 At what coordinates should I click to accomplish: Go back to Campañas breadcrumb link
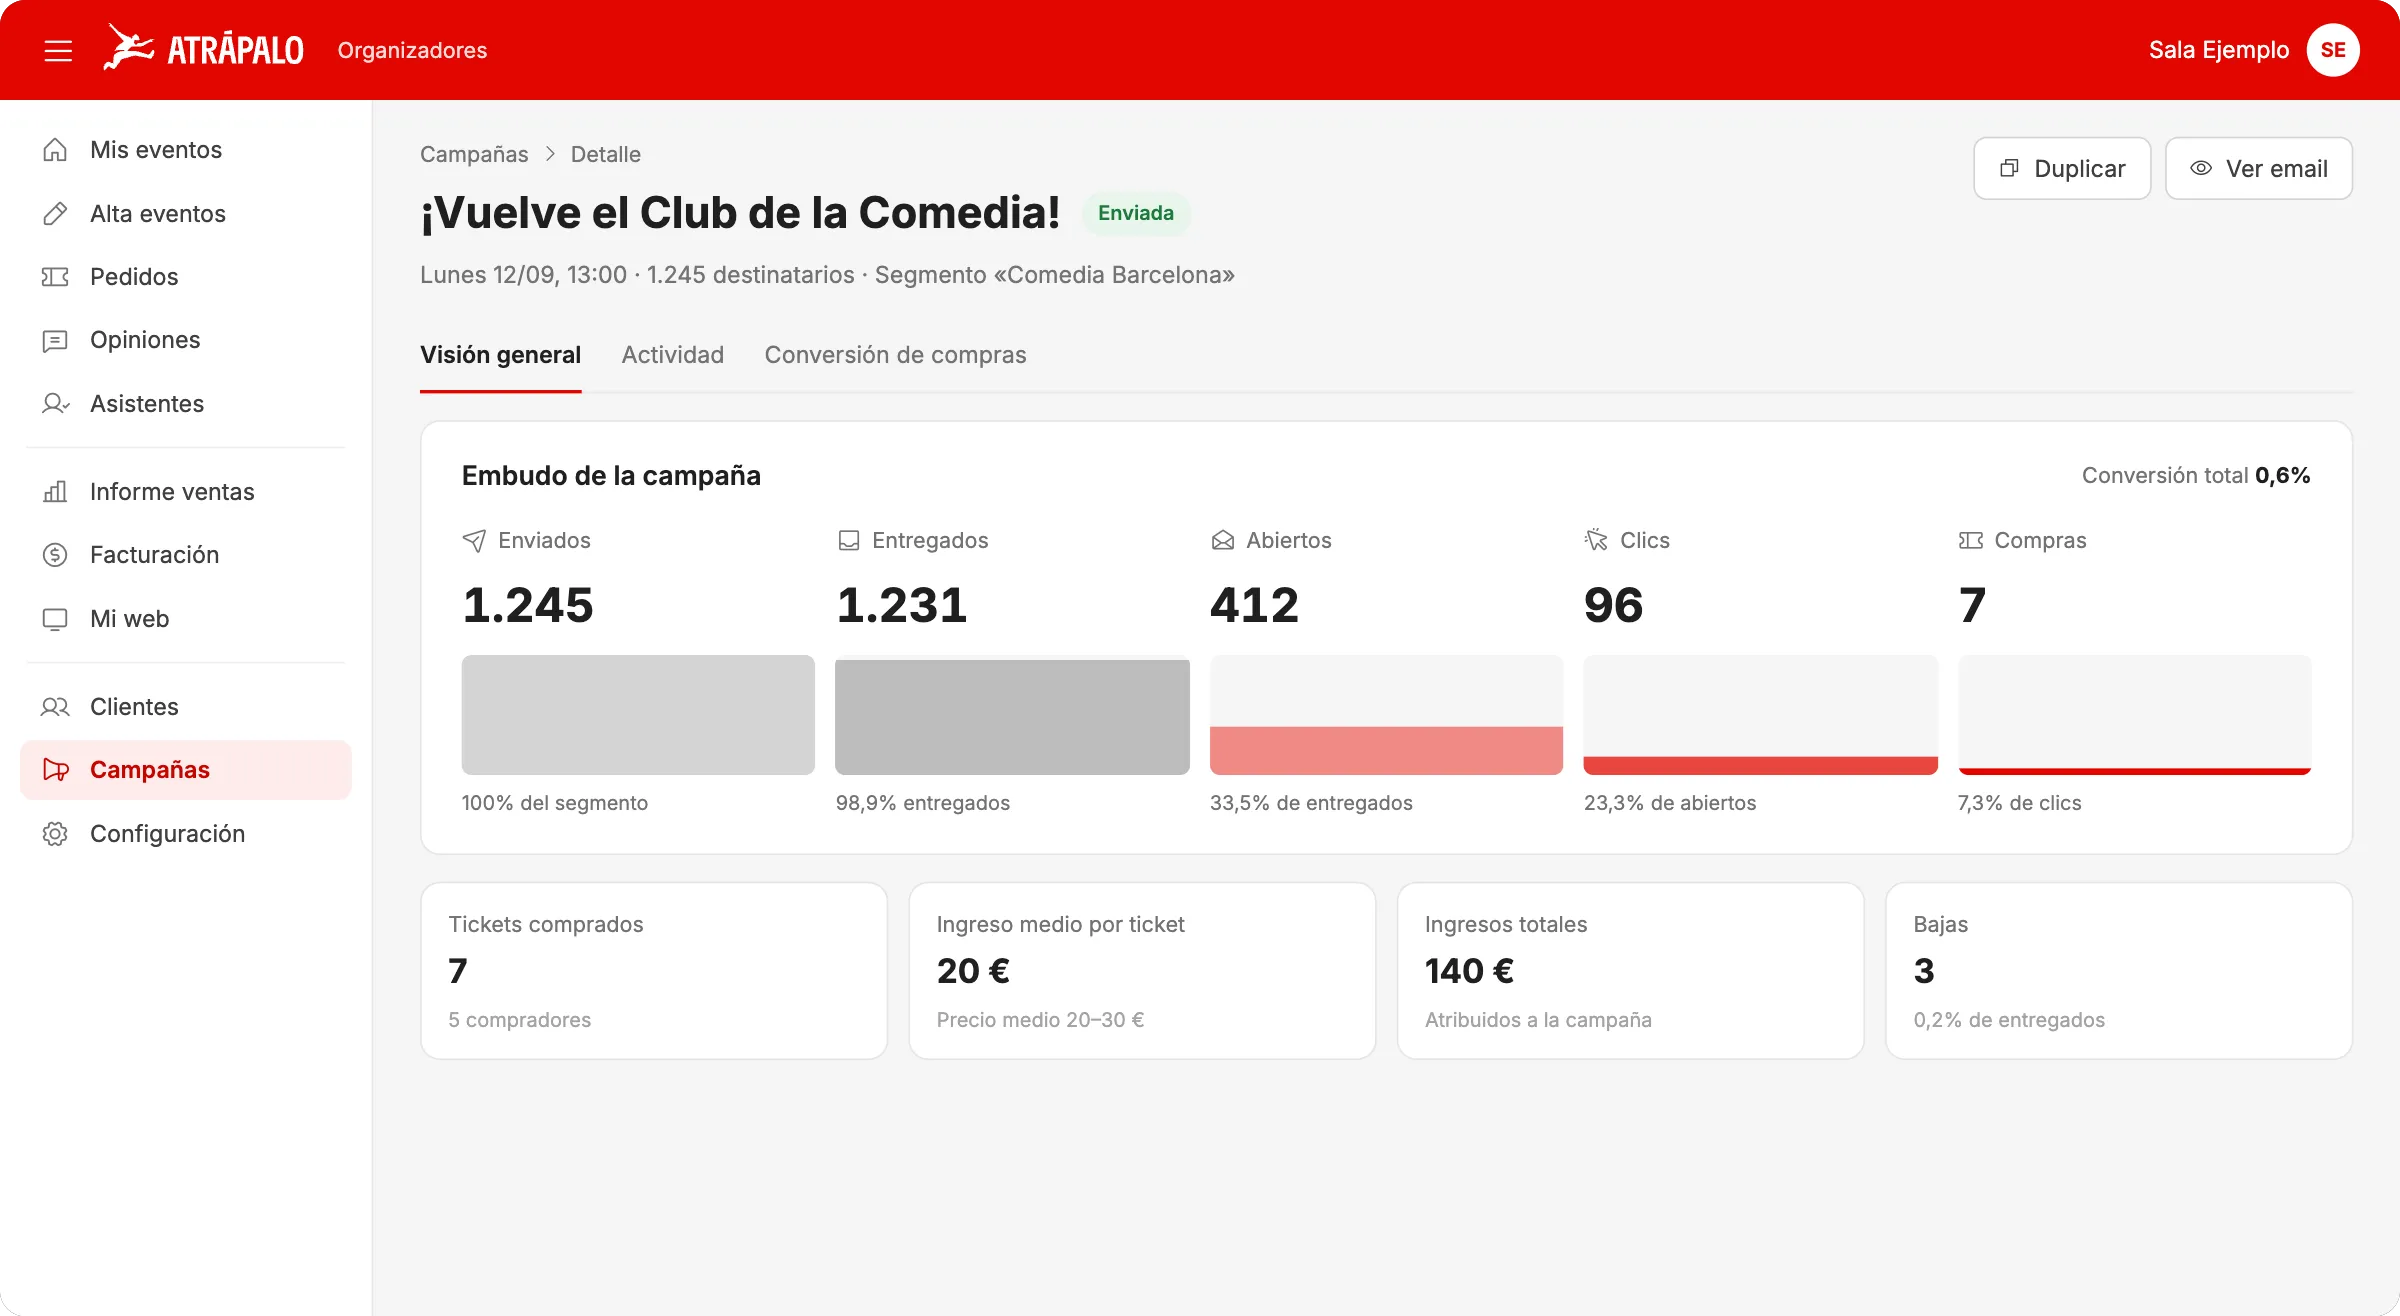(x=474, y=155)
